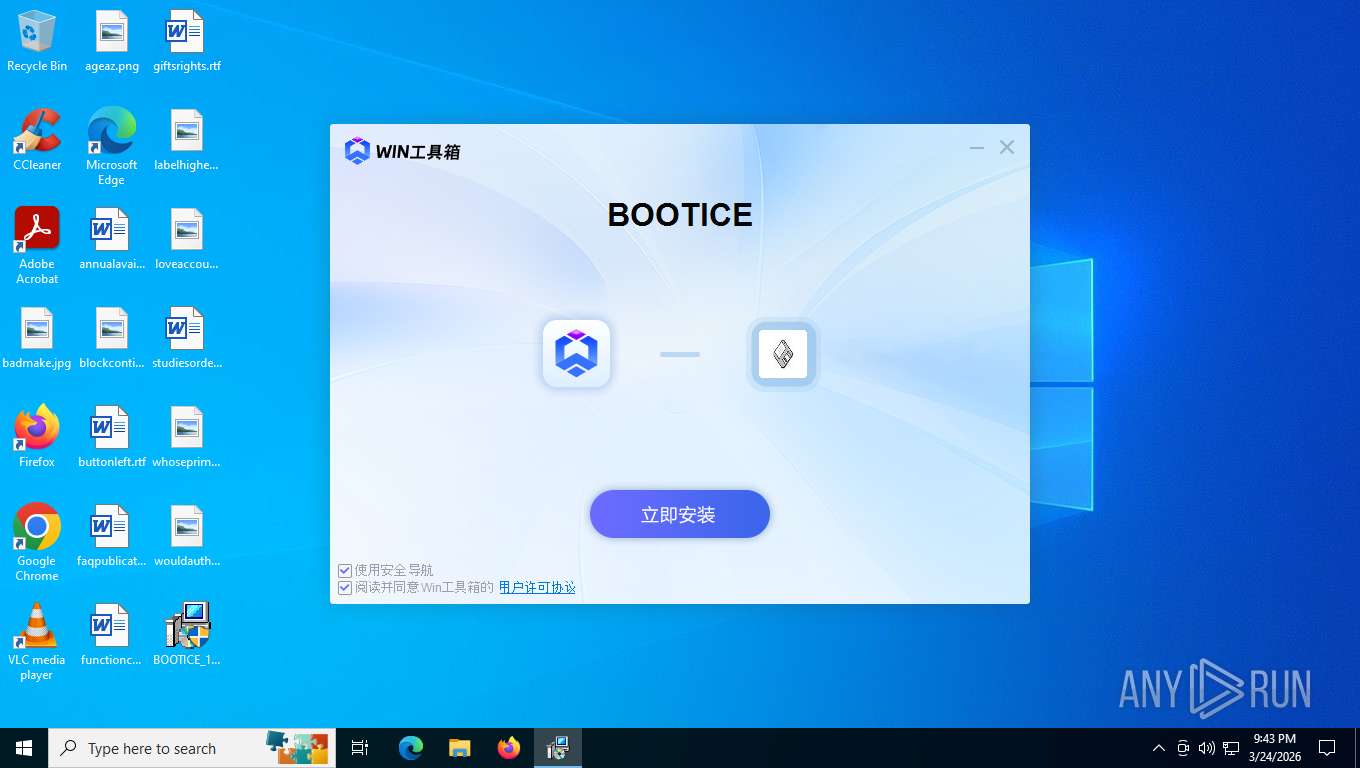Select the whoseprim... image file icon
The image size is (1360, 768).
coord(187,437)
